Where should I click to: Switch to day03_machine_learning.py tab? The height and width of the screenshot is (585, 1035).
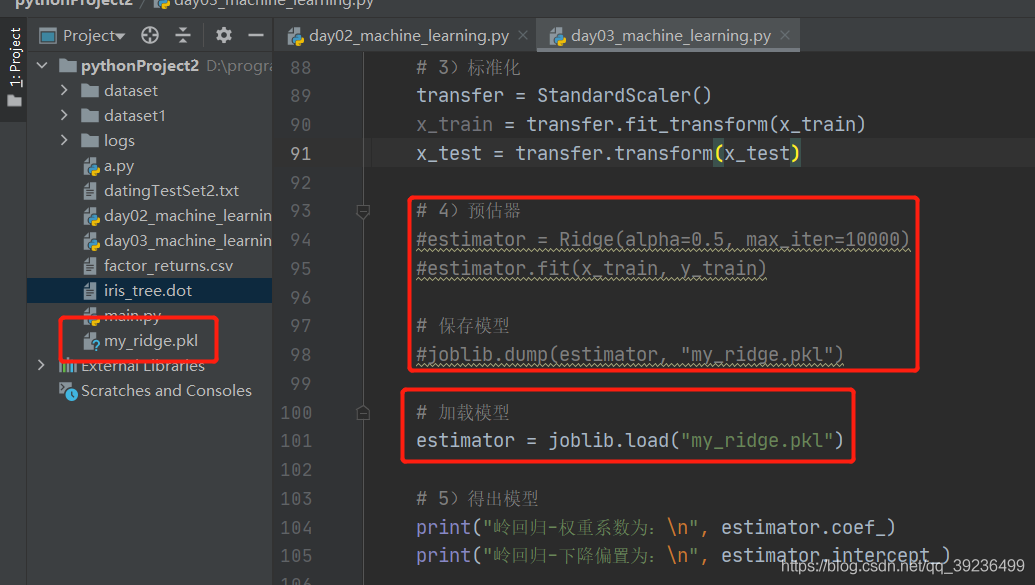coord(671,36)
